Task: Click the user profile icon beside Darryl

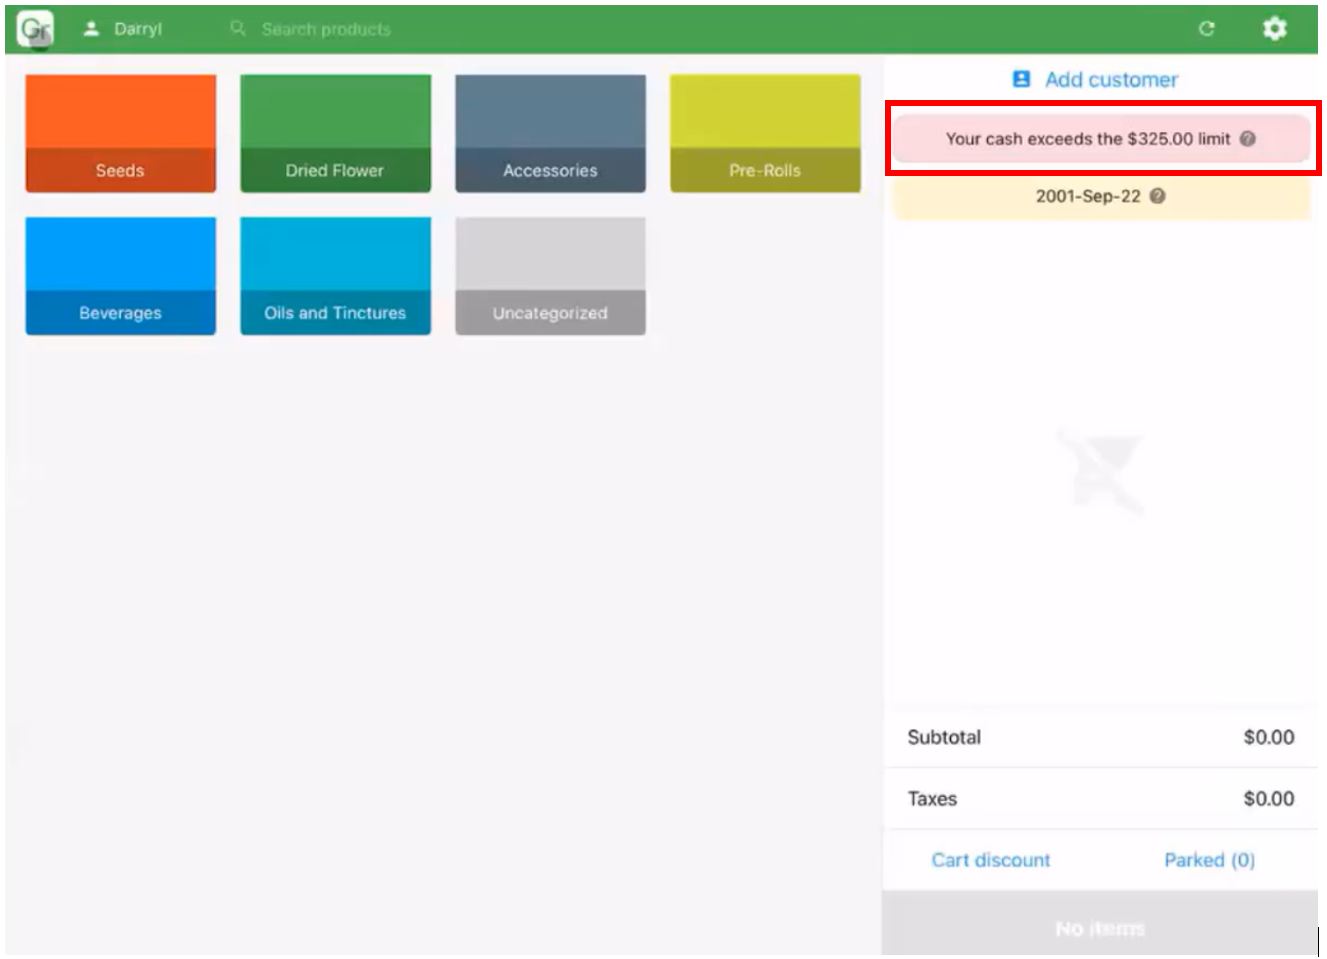Action: (91, 29)
